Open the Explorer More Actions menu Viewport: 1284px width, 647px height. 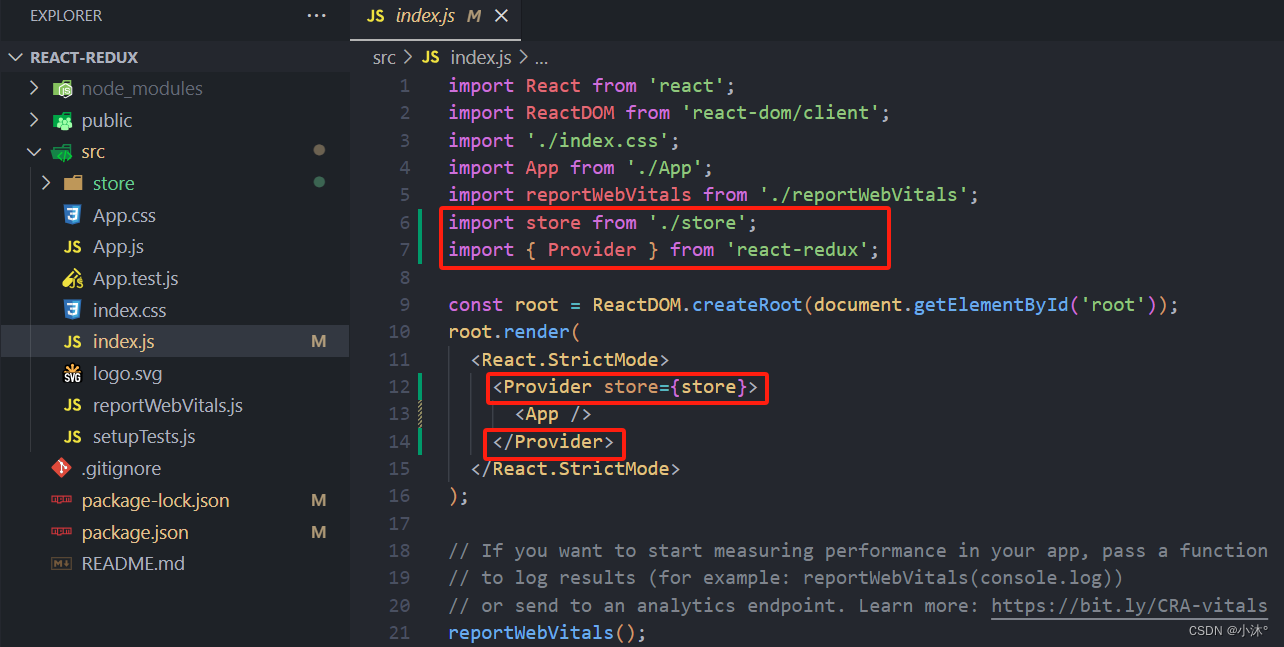click(316, 15)
